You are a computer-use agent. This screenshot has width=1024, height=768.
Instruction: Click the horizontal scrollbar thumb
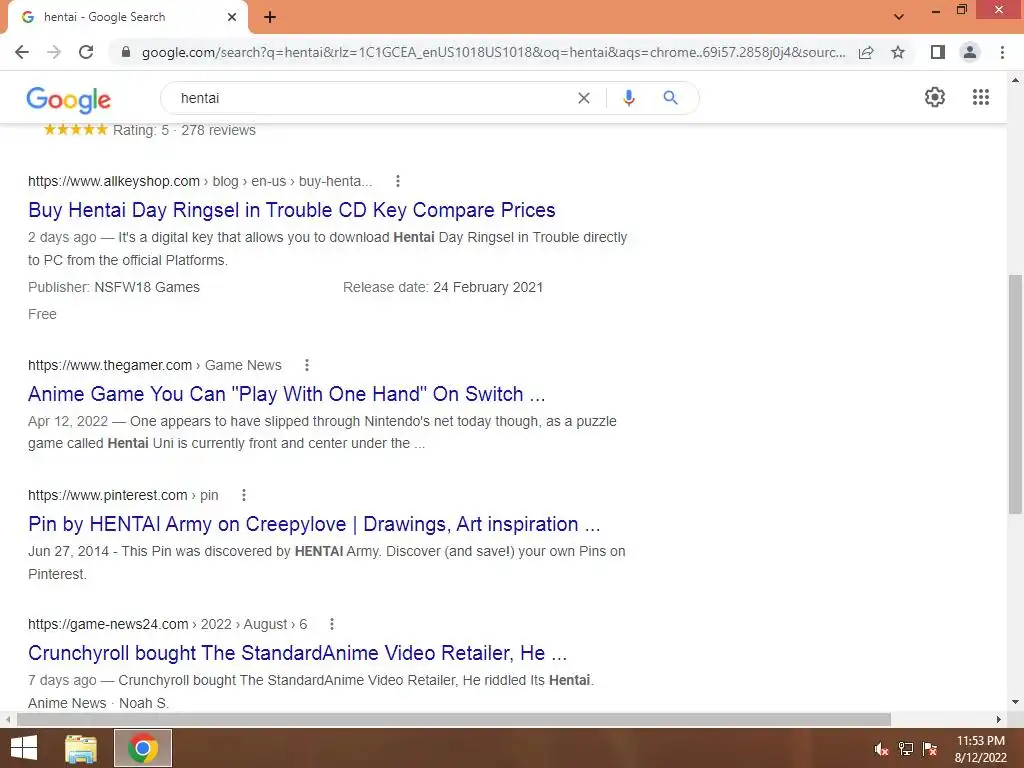(x=454, y=719)
